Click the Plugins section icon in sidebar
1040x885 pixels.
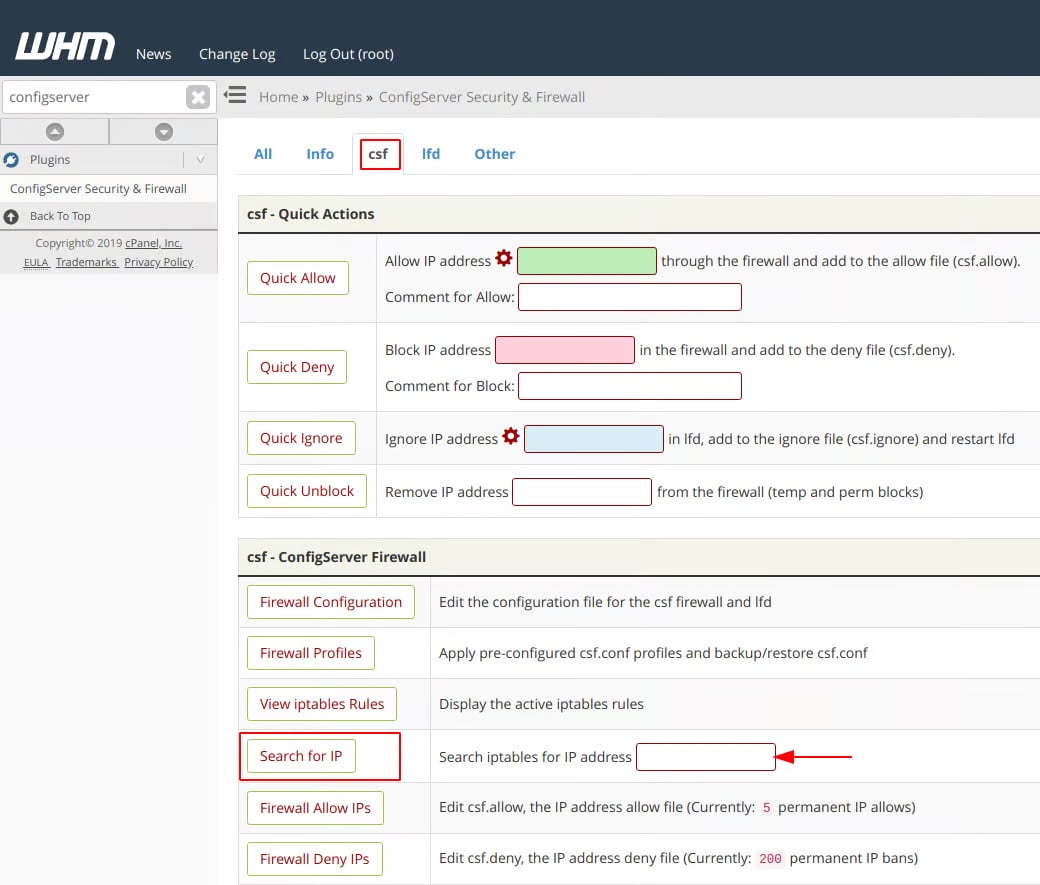tap(11, 160)
